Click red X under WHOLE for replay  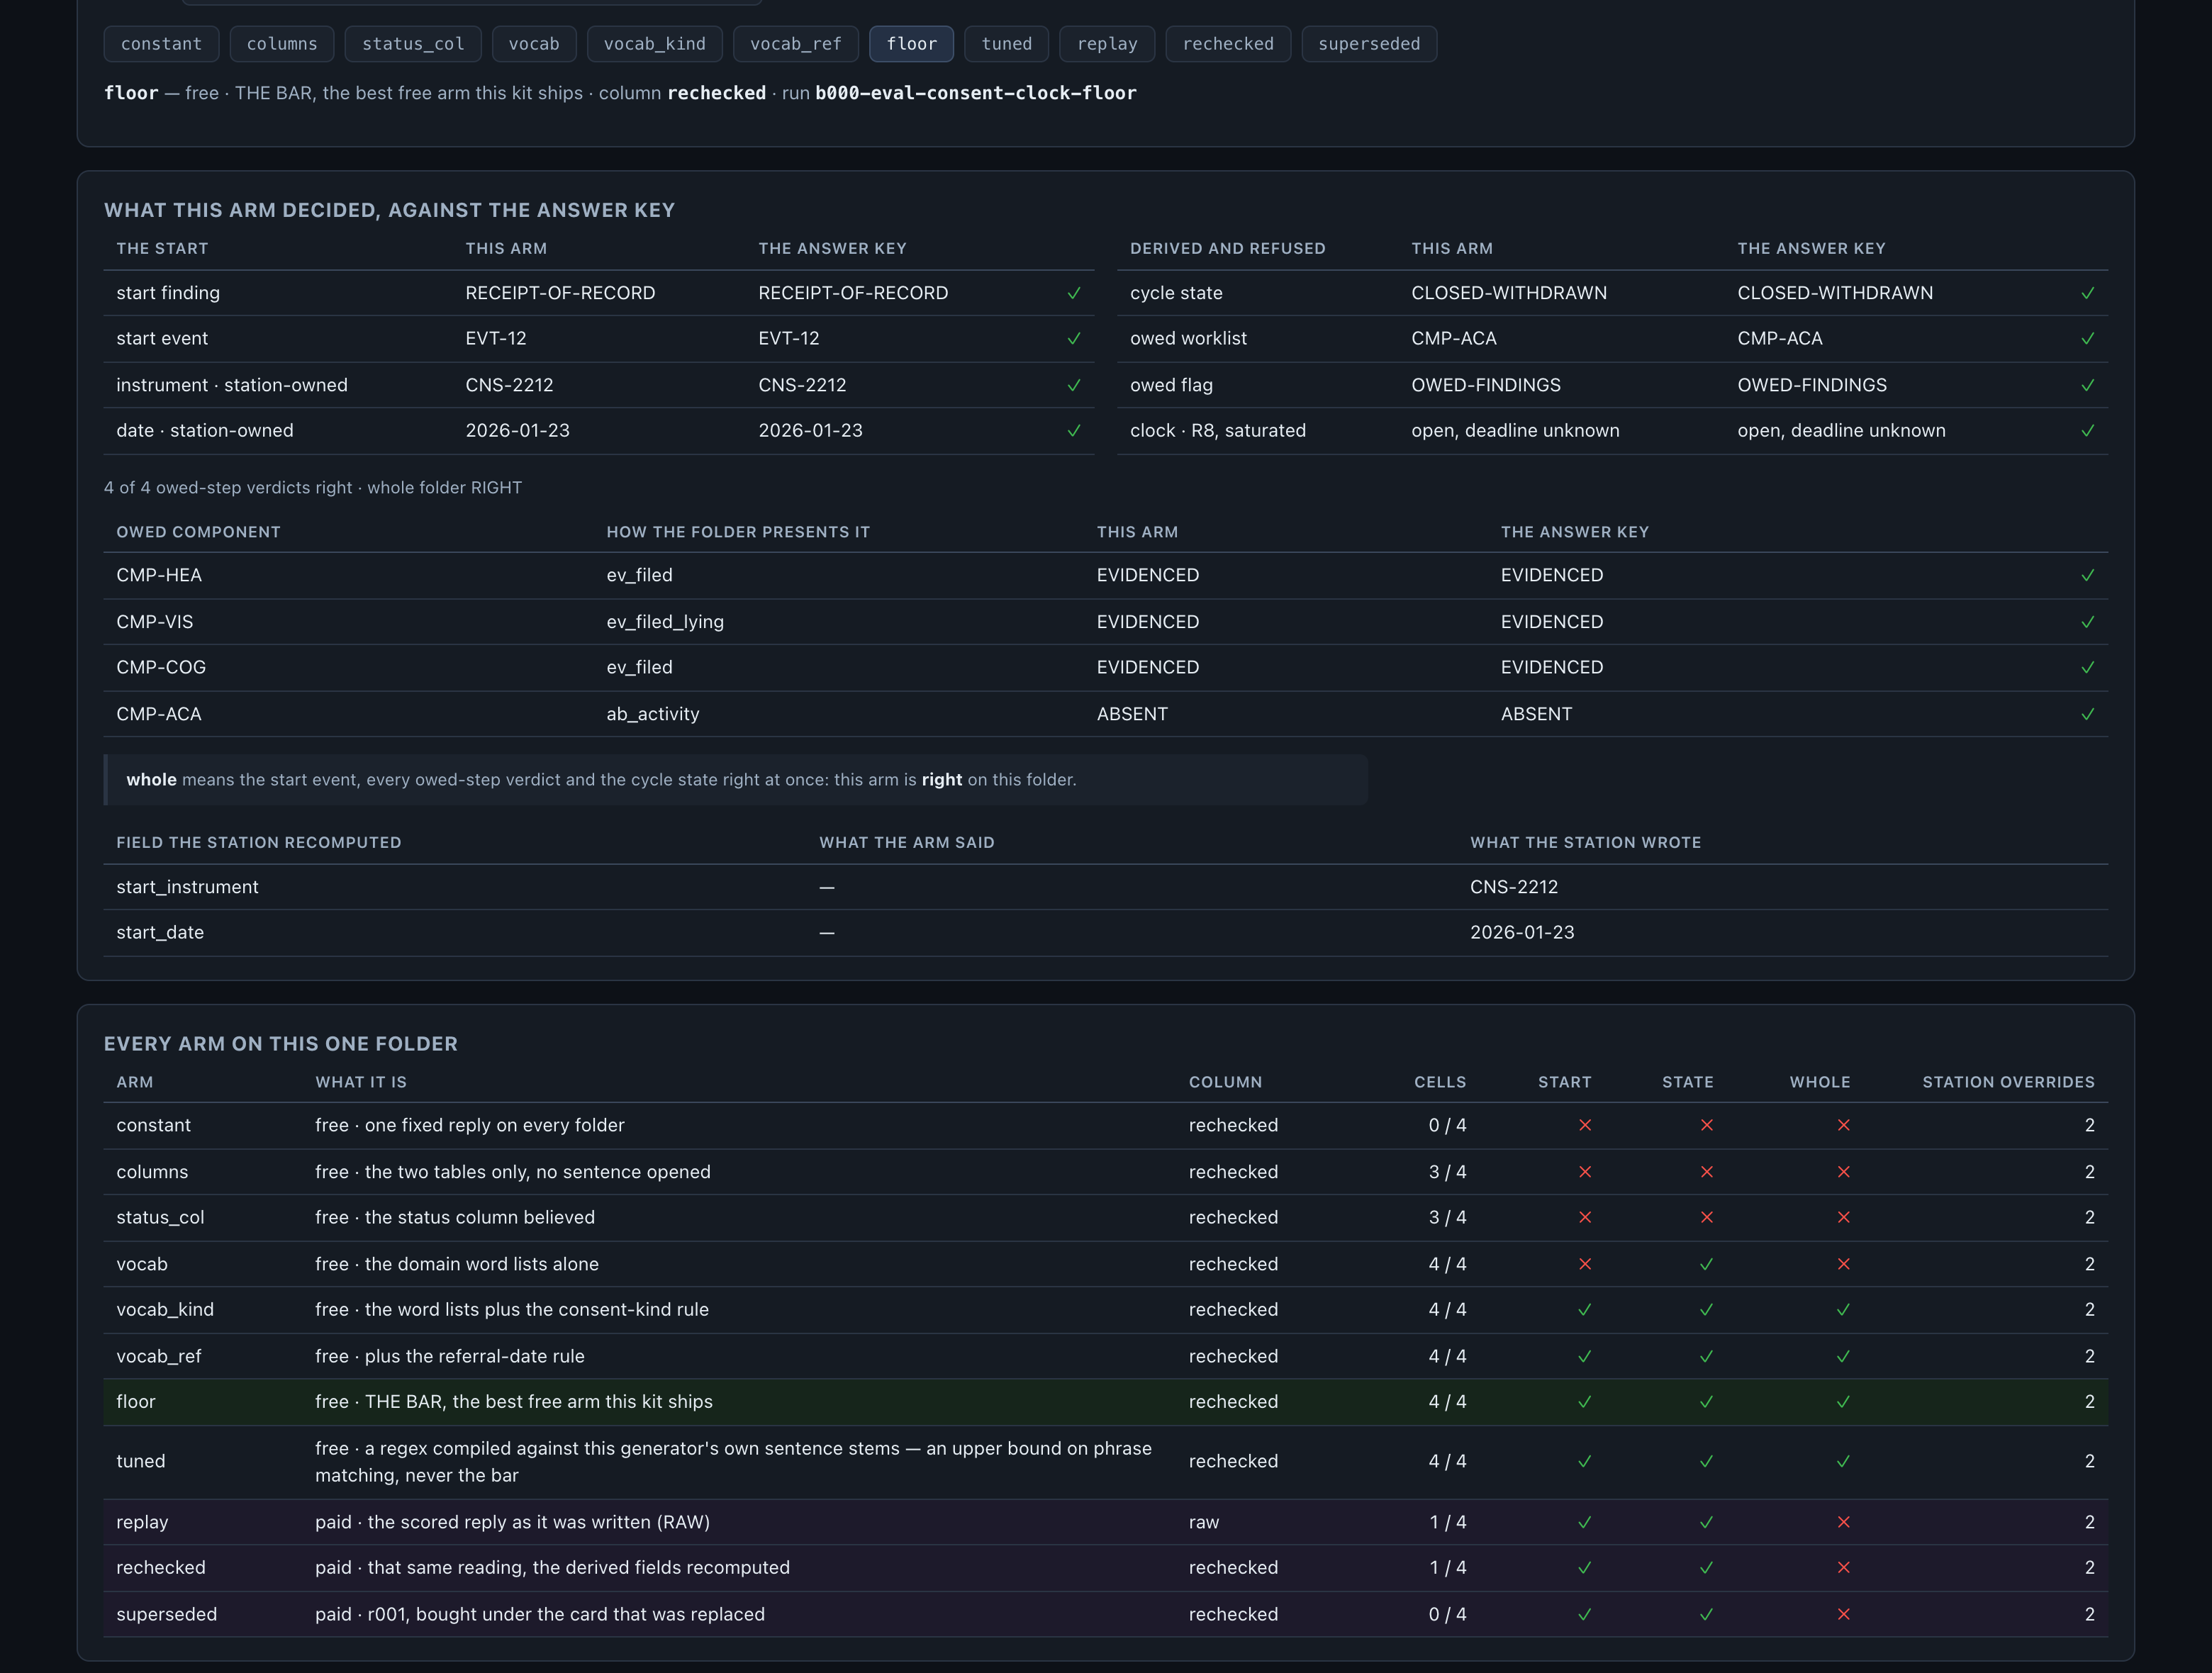[1844, 1522]
